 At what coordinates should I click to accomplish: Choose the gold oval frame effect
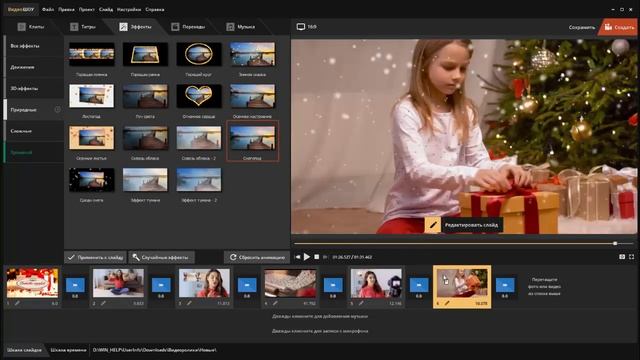tap(199, 54)
